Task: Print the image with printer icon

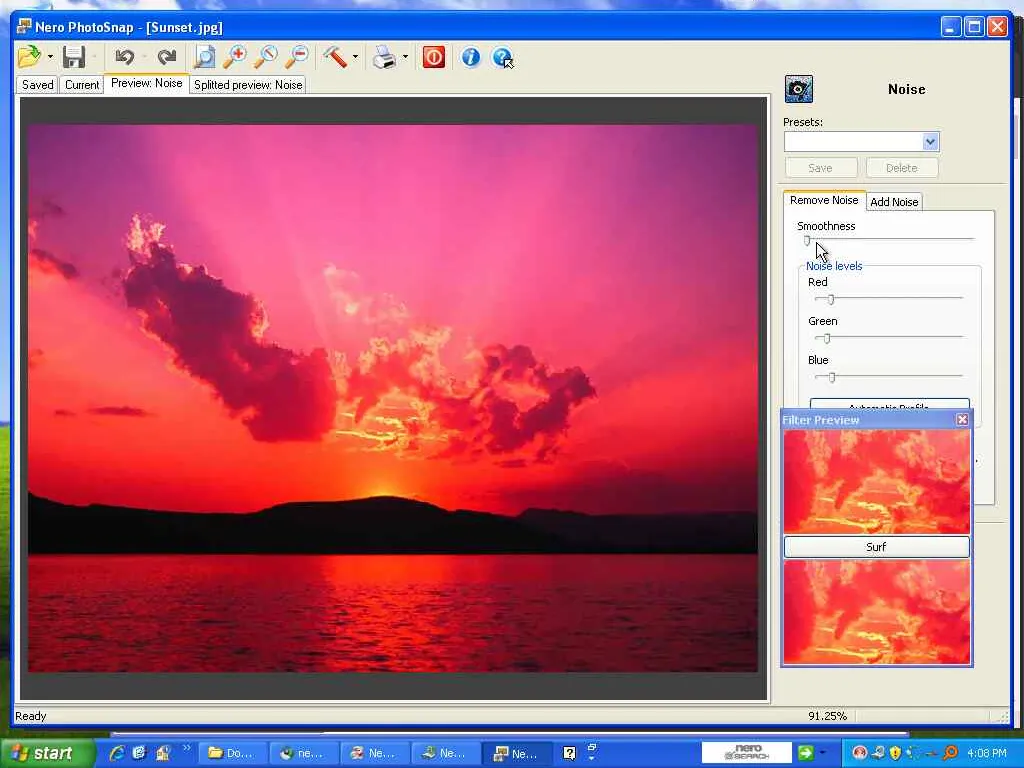Action: [385, 57]
